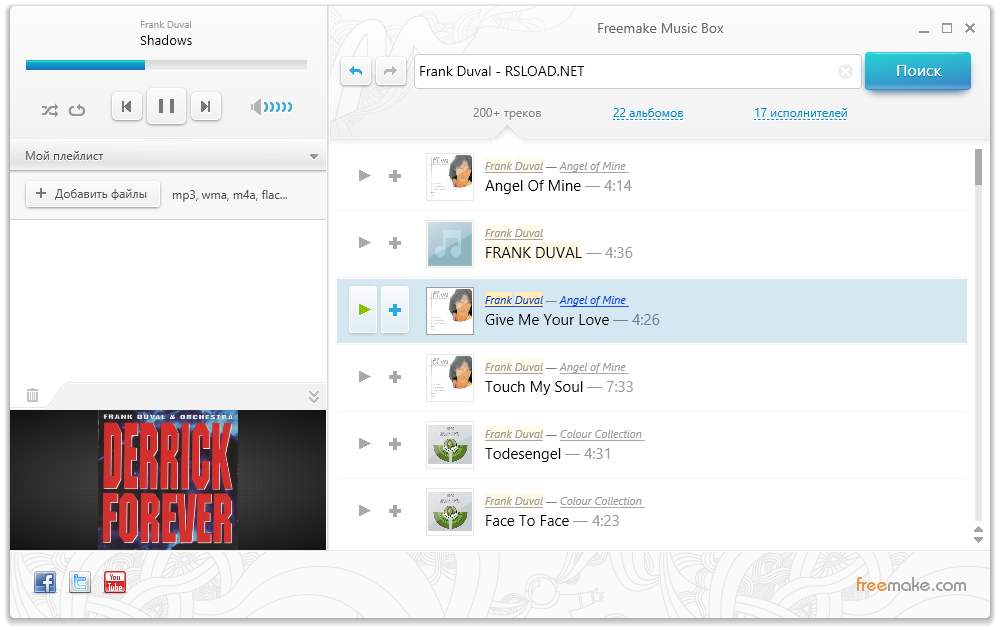Seek in the Shadows progress bar
Screen dimensions: 1000x630
[x=166, y=64]
